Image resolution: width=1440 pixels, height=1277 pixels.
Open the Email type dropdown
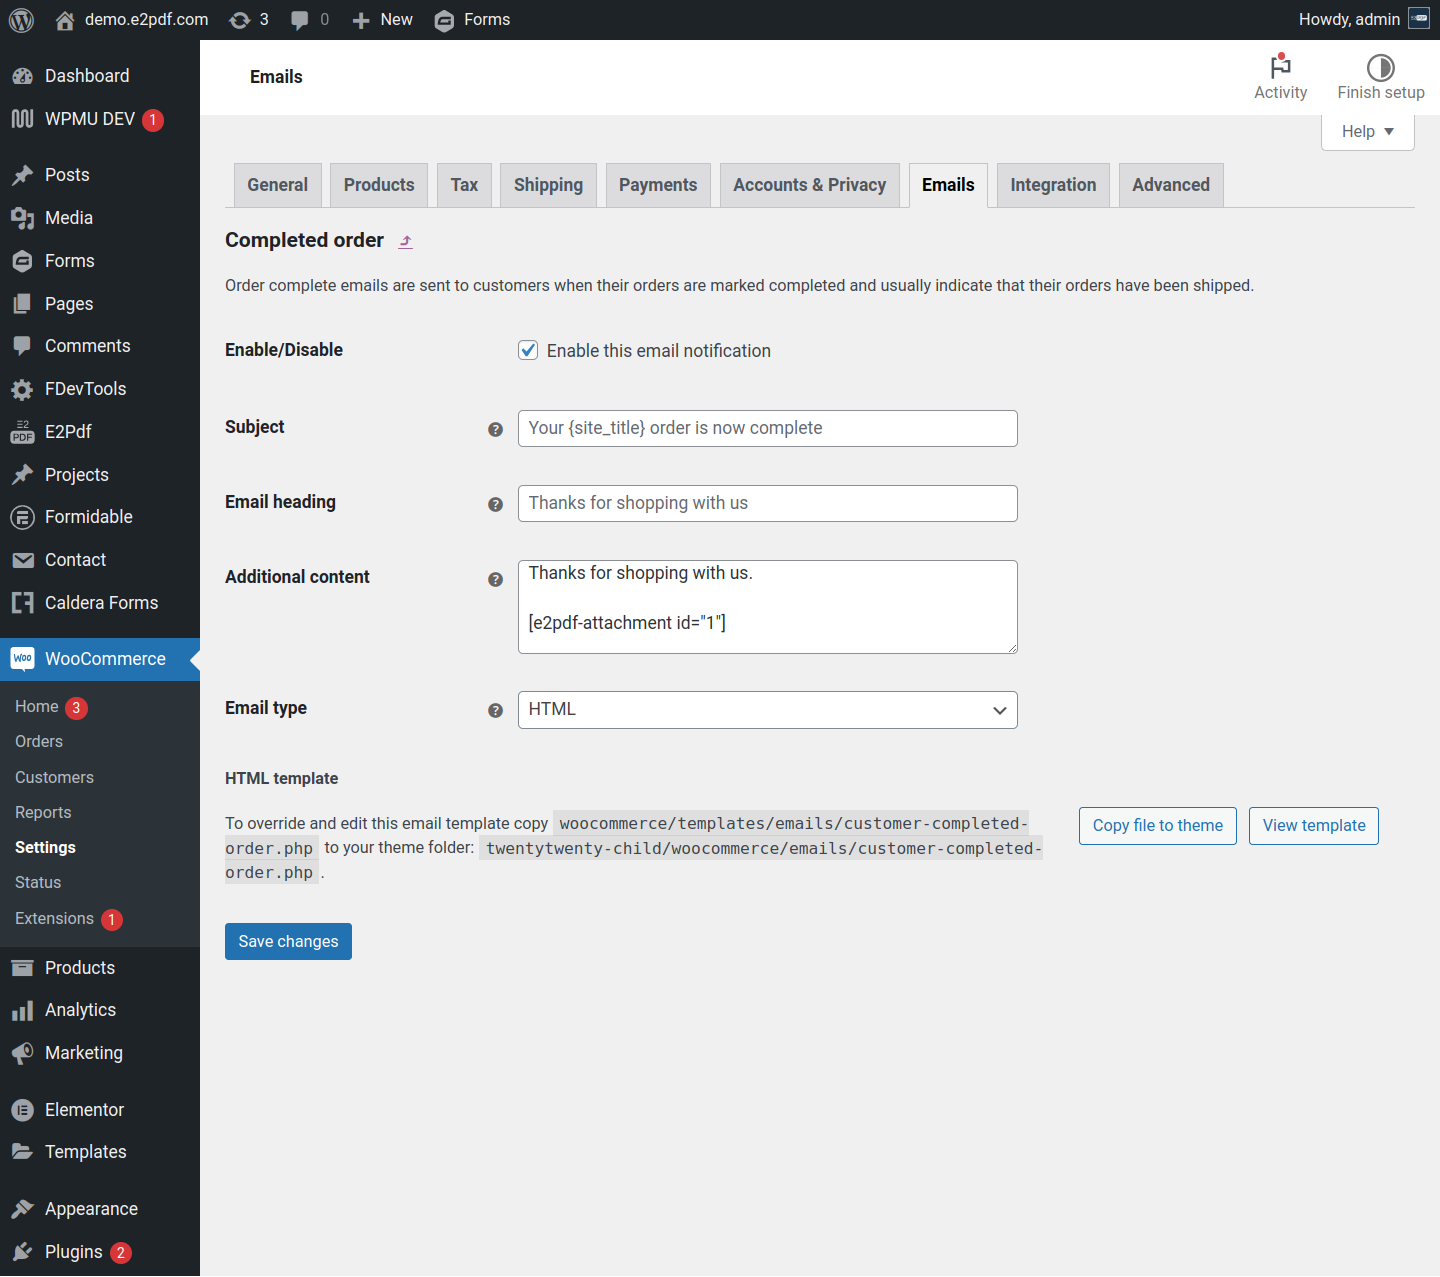click(767, 710)
